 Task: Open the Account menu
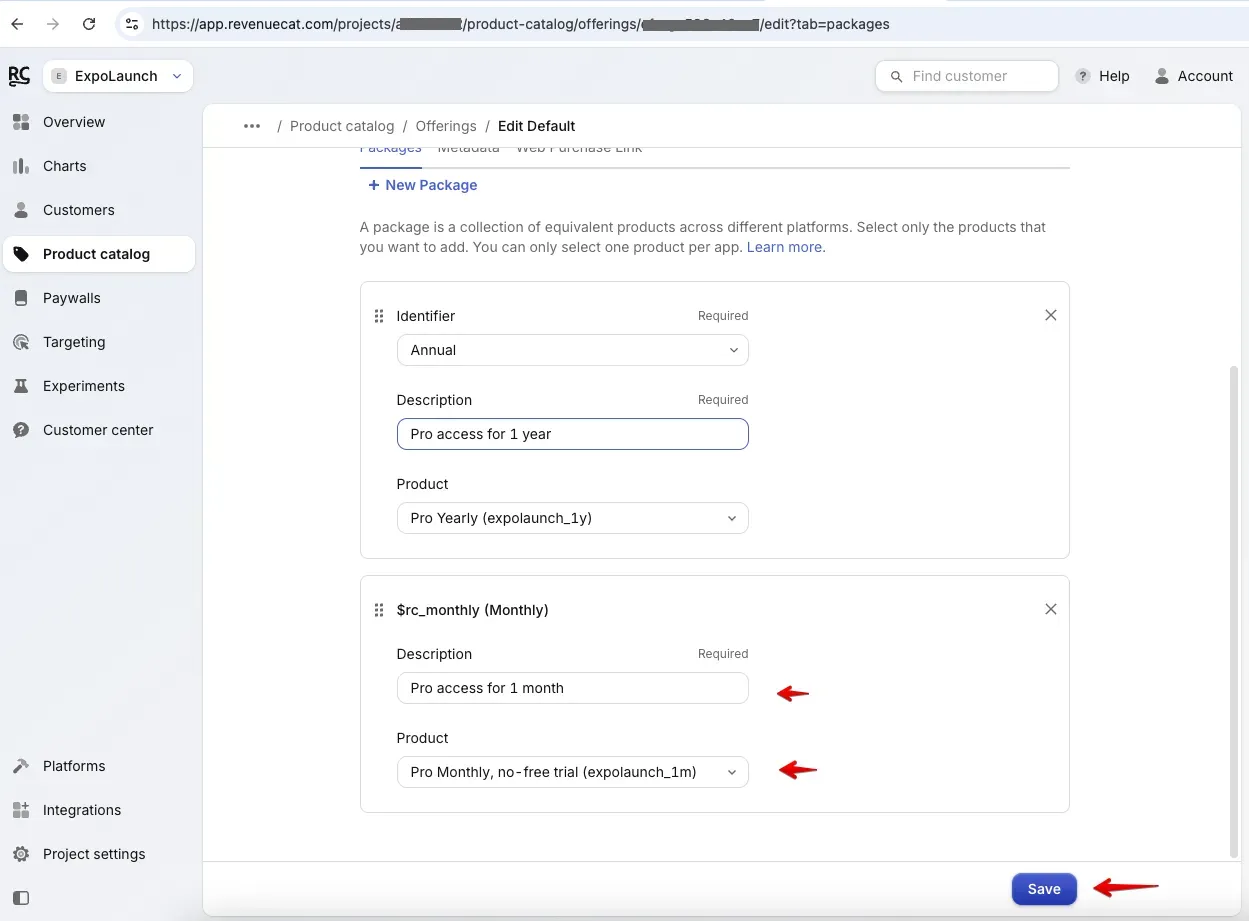coord(1194,76)
